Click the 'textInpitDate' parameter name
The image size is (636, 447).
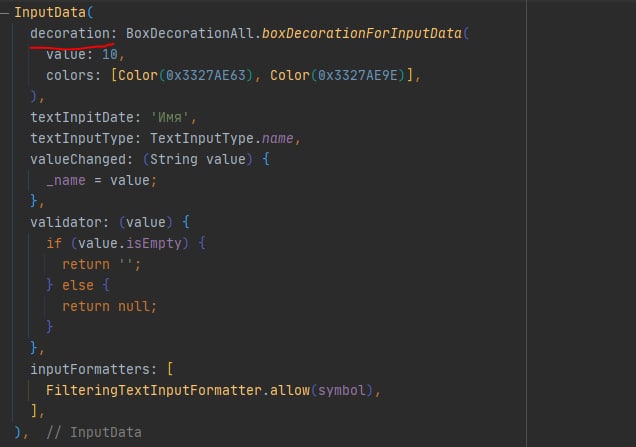pyautogui.click(x=82, y=117)
